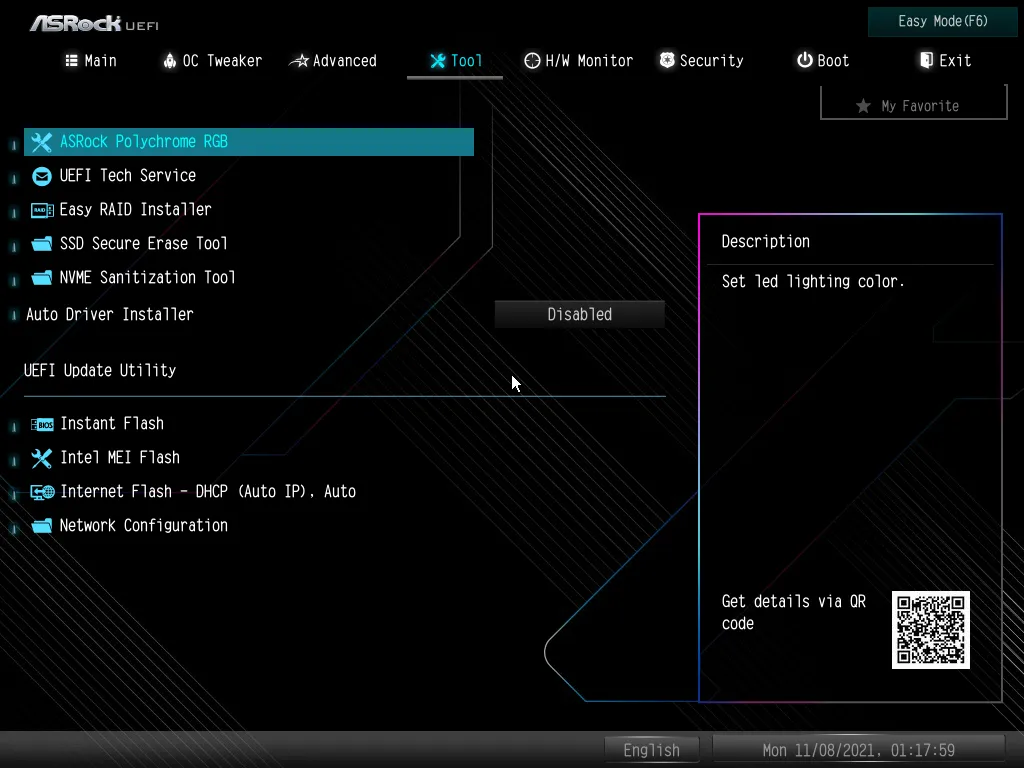
Task: Click the Internet Flash globe icon
Action: point(42,492)
